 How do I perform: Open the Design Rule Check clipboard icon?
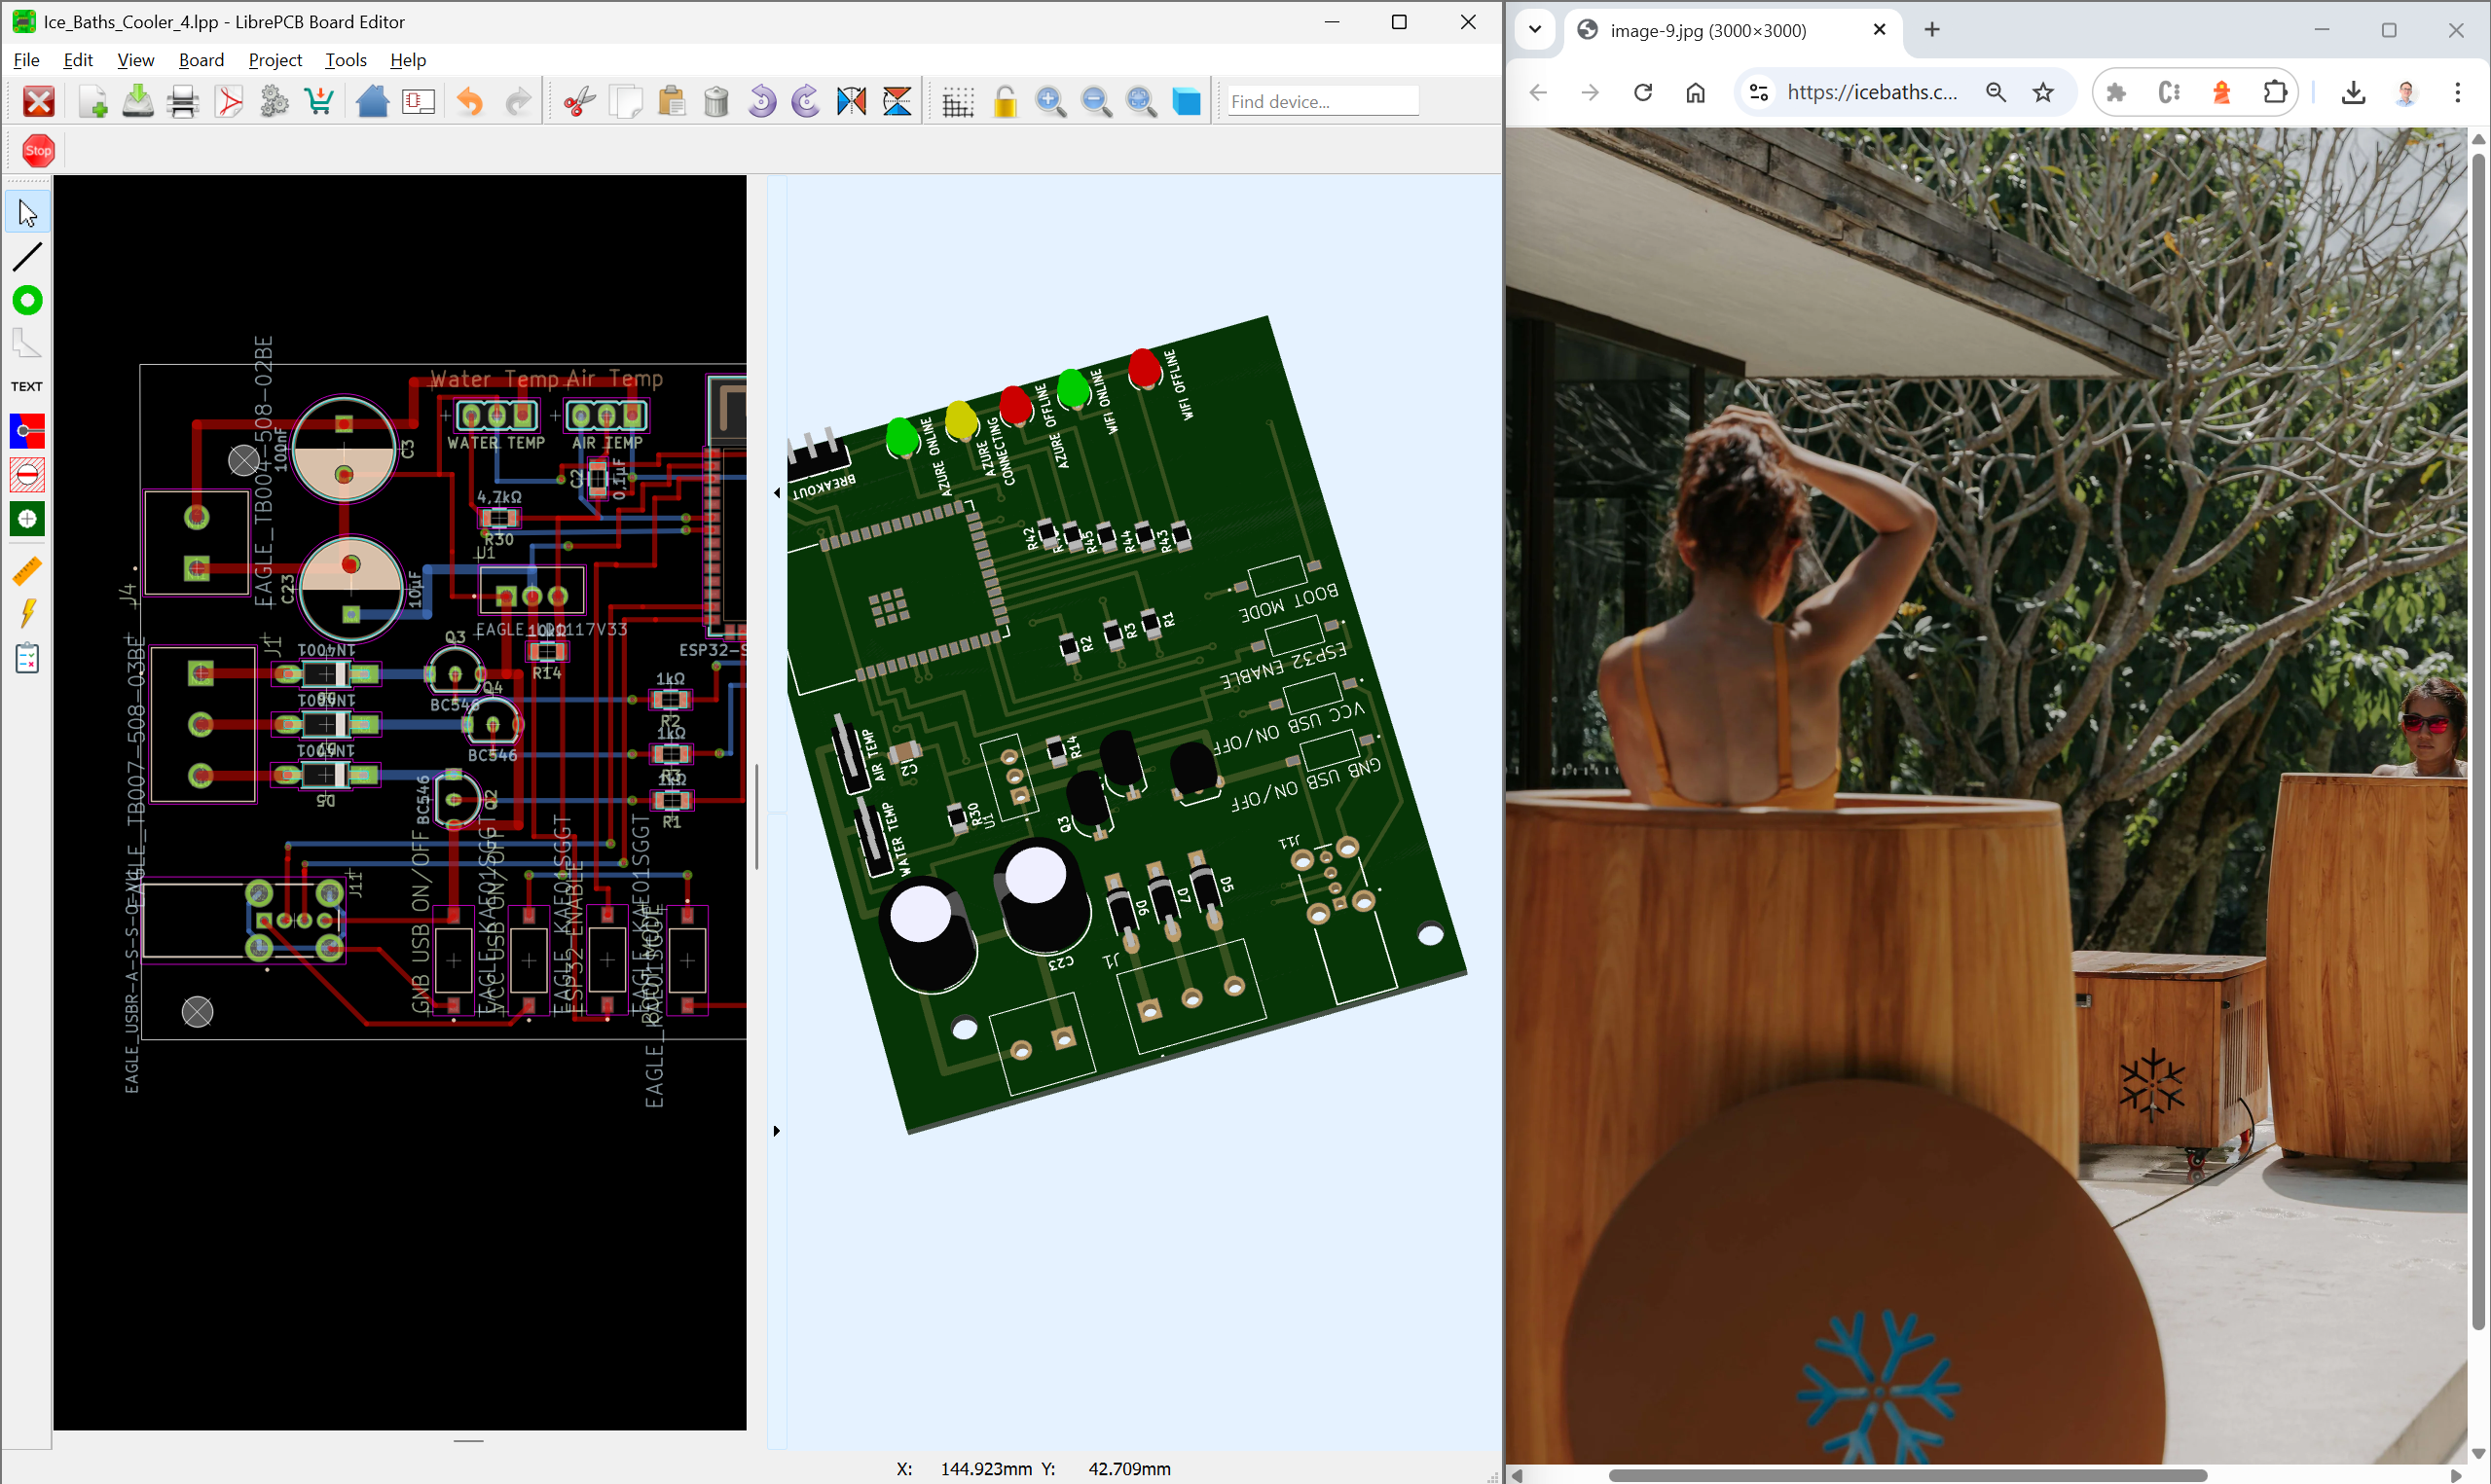click(x=27, y=657)
